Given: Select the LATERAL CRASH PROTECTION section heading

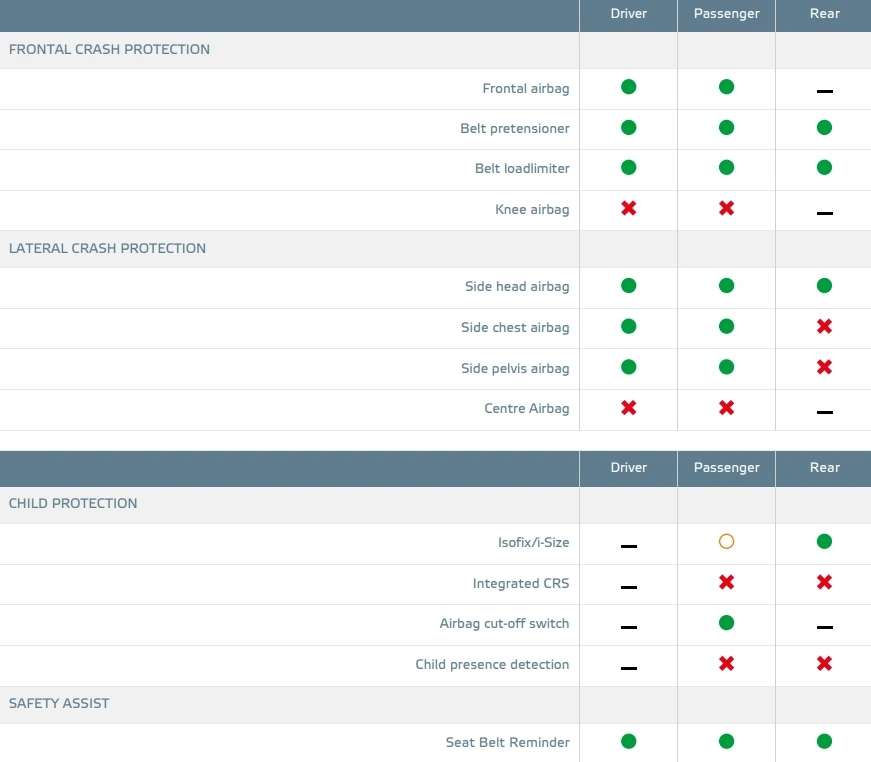Looking at the screenshot, I should [x=107, y=248].
